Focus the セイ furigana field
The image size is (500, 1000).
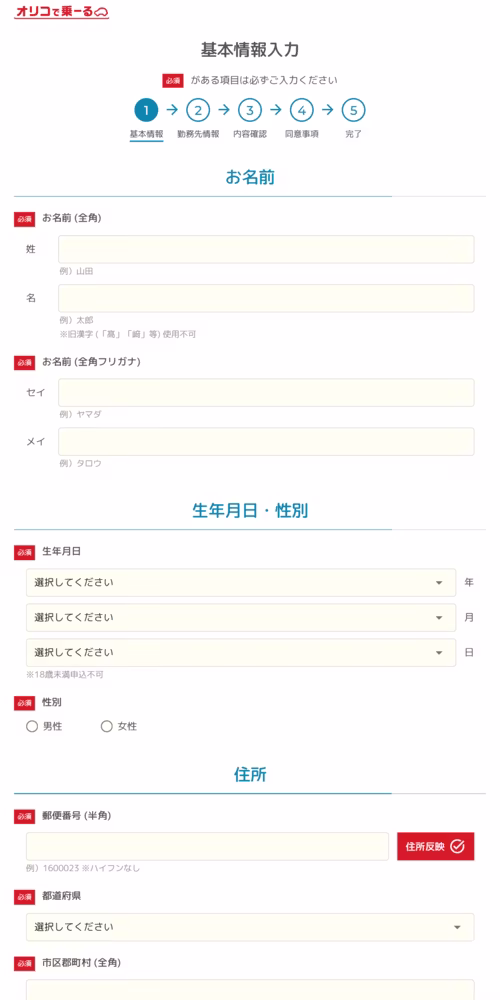pyautogui.click(x=266, y=392)
